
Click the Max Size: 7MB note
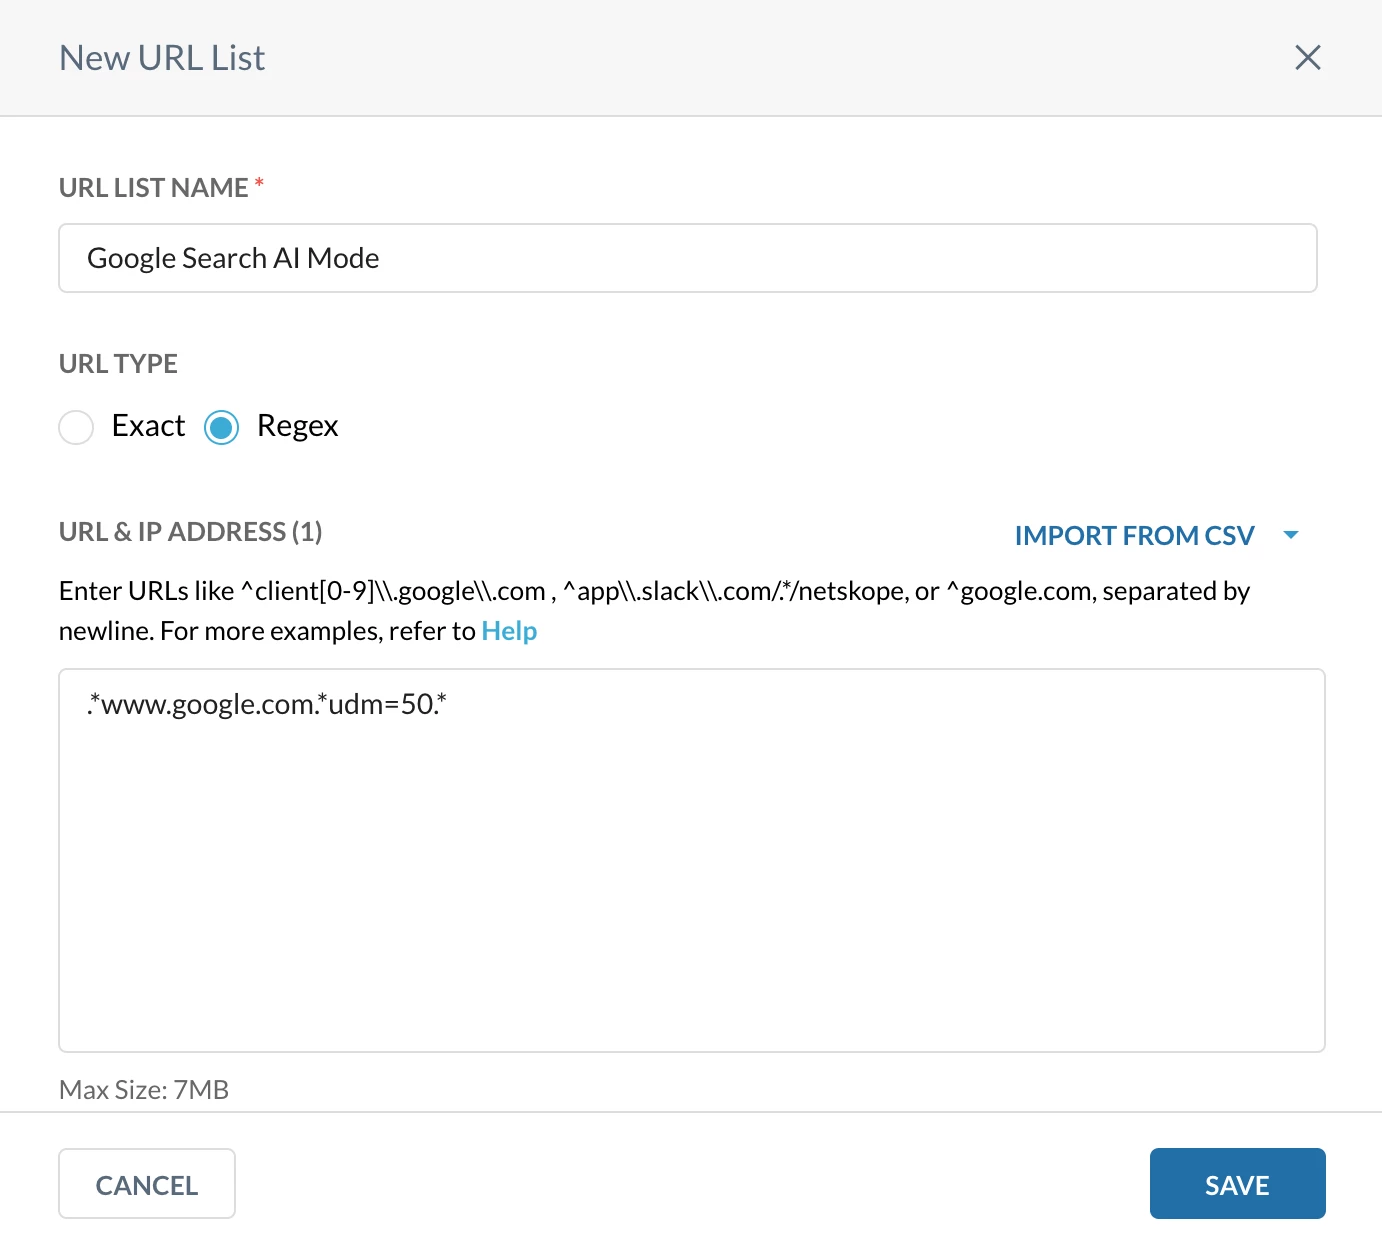click(144, 1090)
